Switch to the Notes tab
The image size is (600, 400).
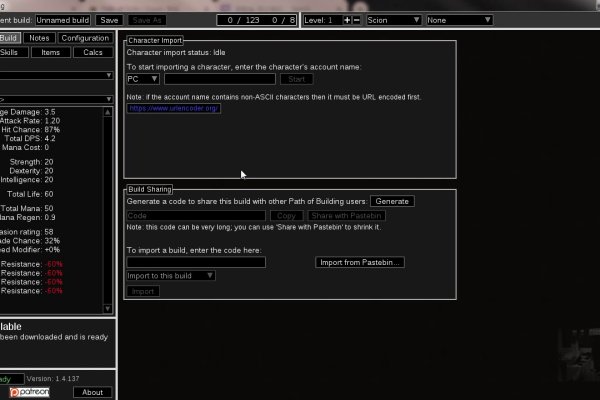coord(39,38)
